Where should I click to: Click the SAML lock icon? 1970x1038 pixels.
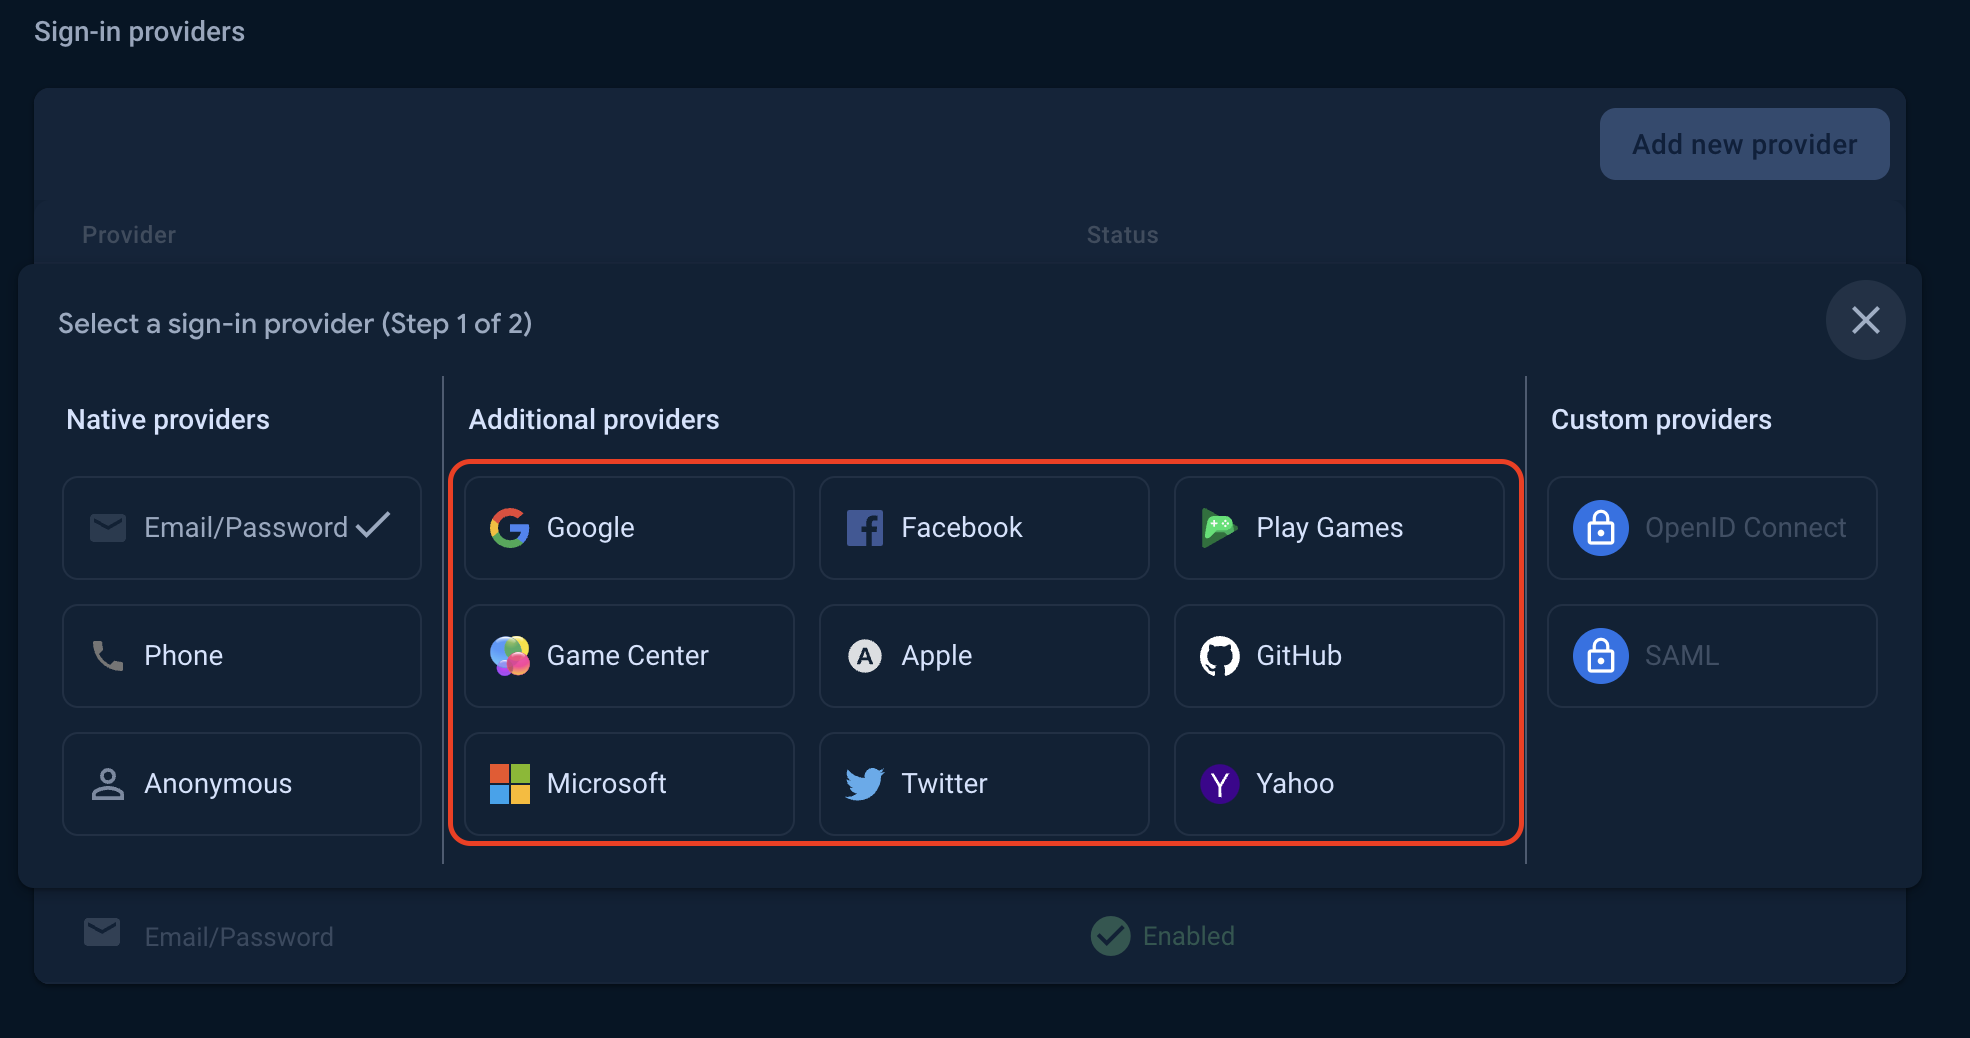tap(1600, 656)
